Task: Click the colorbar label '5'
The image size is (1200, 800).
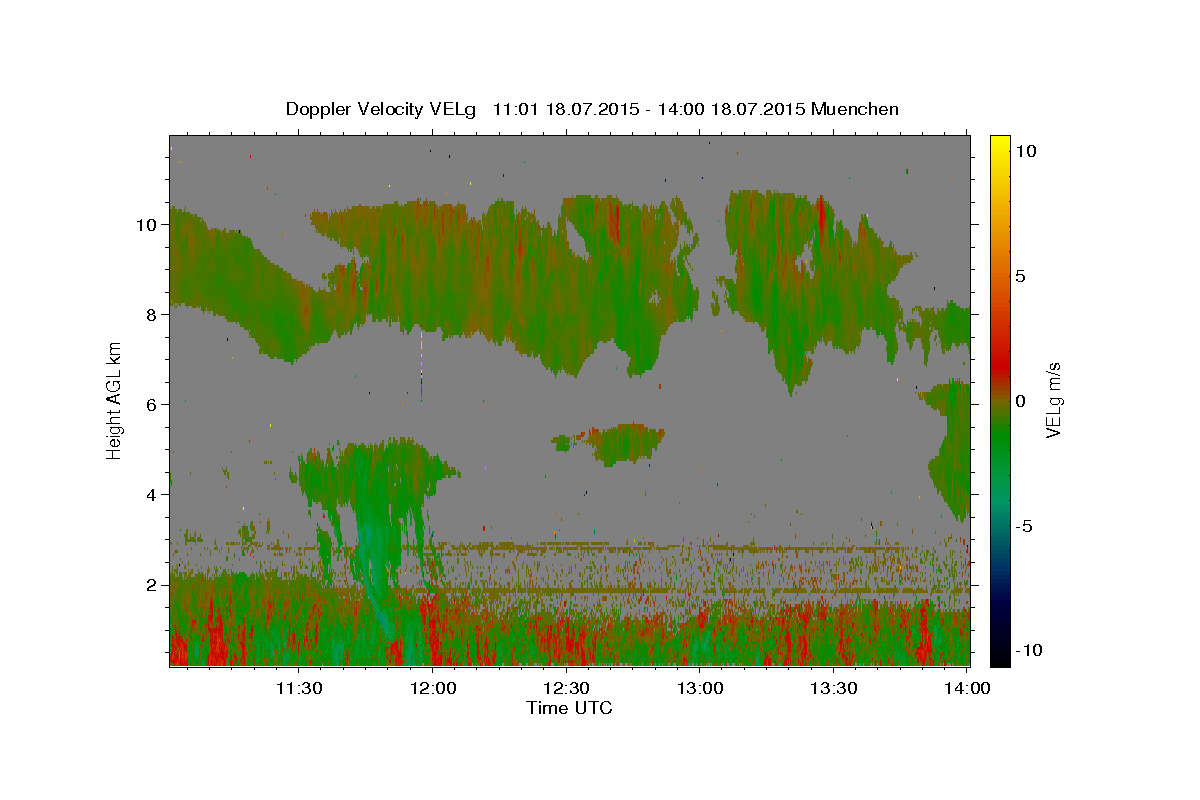Action: (1021, 275)
